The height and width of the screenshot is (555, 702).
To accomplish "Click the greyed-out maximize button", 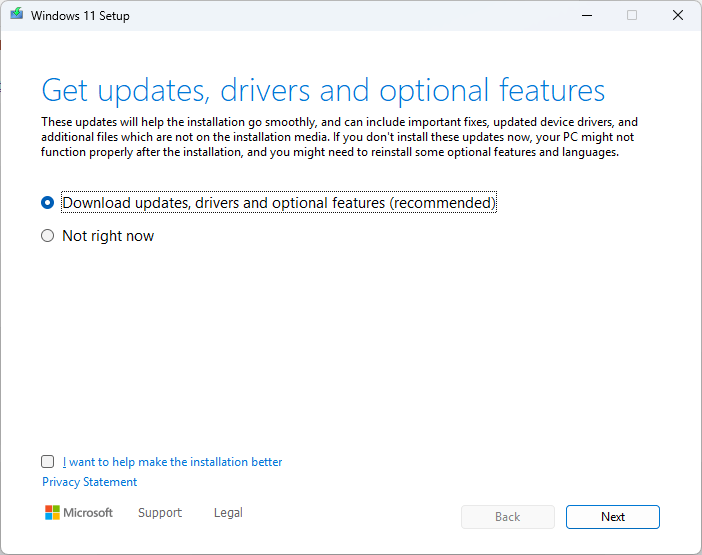I will pos(632,16).
